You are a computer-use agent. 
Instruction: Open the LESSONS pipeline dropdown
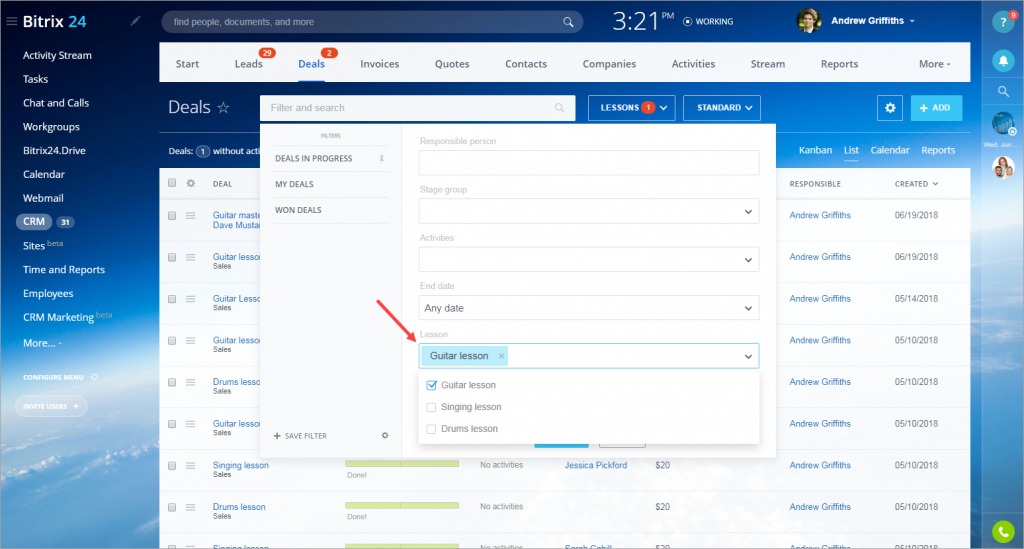632,108
